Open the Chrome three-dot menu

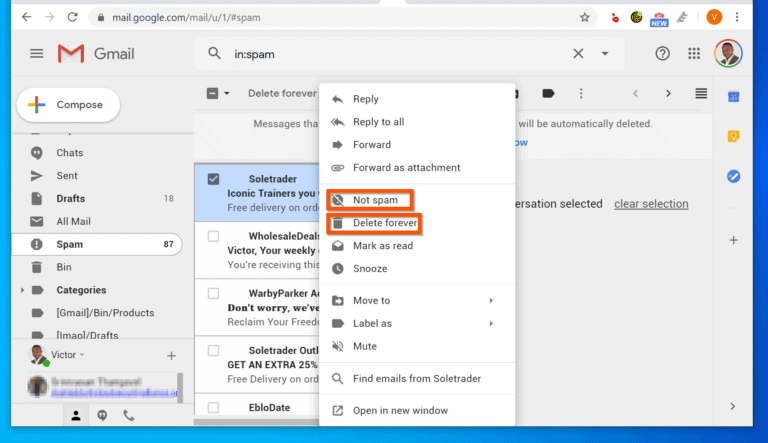pyautogui.click(x=737, y=17)
